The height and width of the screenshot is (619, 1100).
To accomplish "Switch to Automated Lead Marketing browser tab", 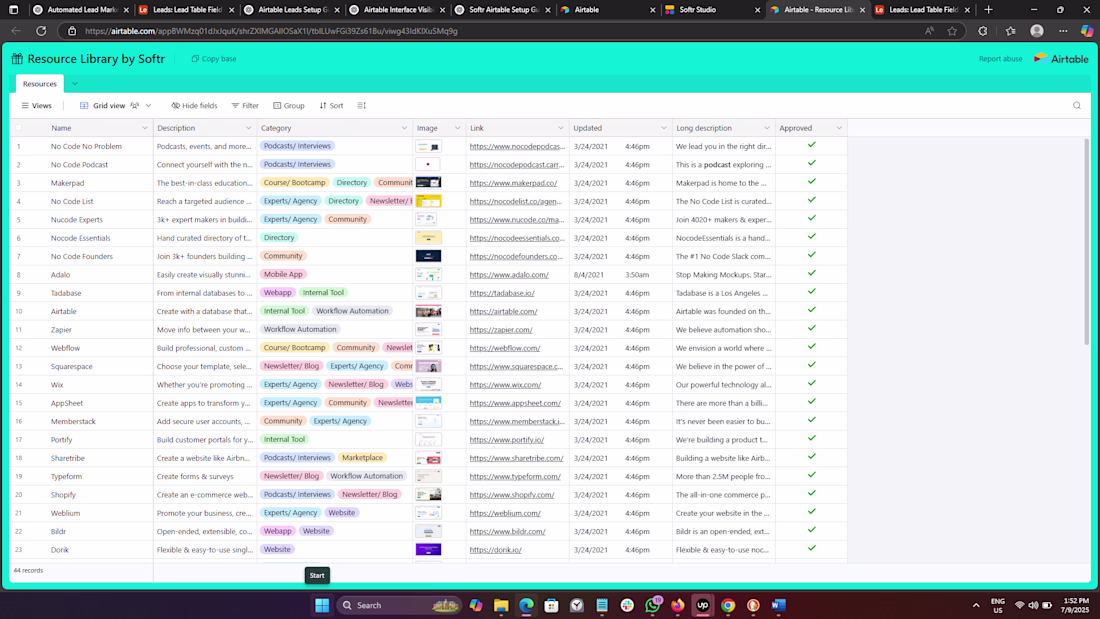I will pyautogui.click(x=81, y=10).
